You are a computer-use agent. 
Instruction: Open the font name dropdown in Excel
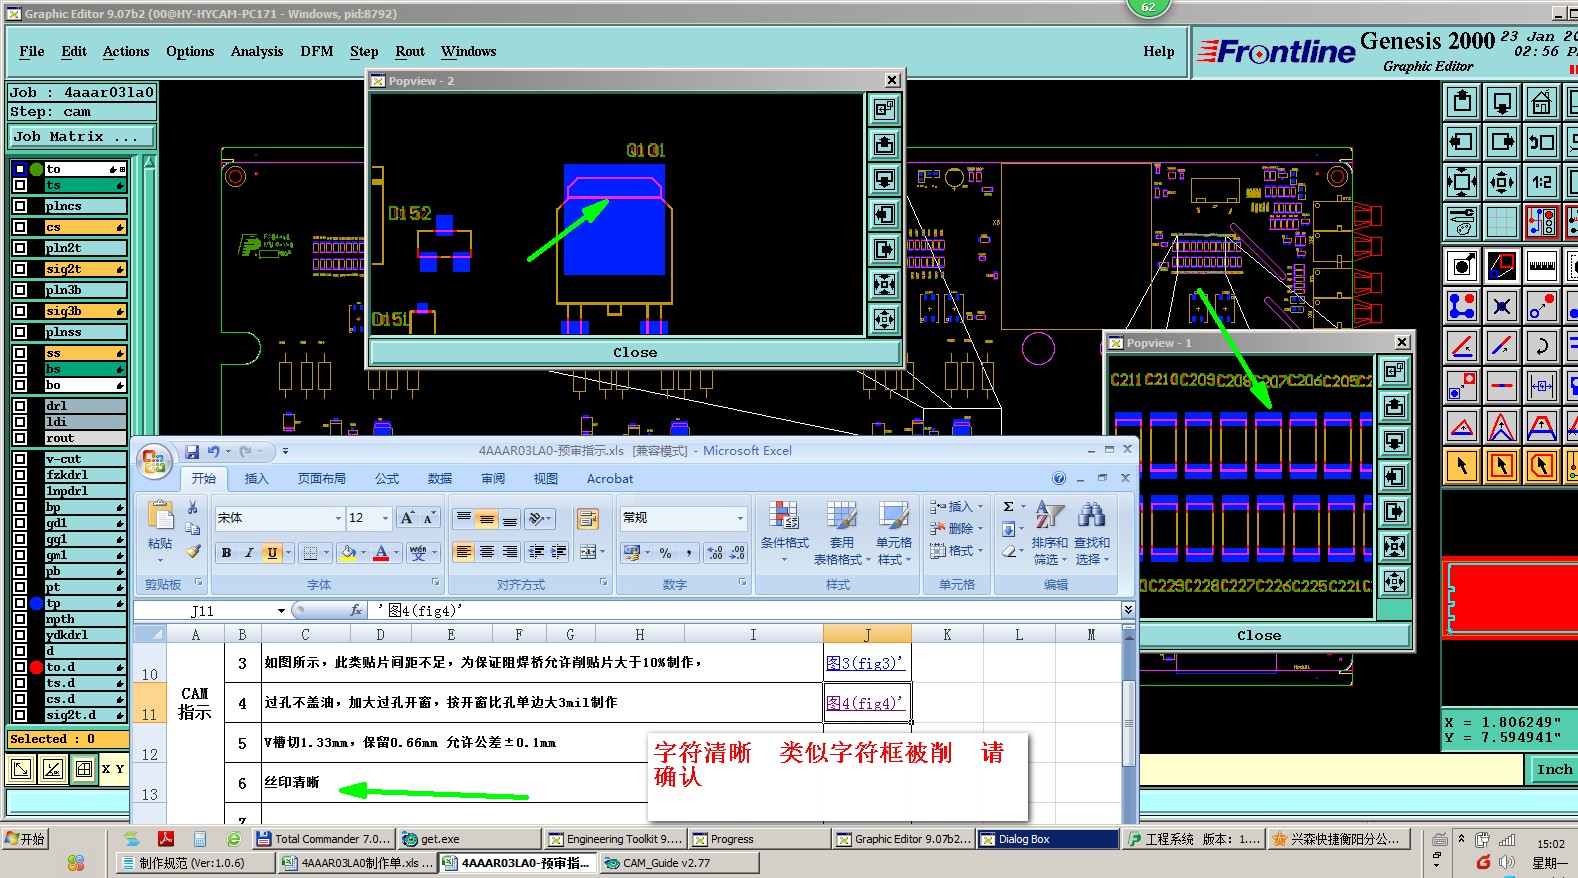click(x=338, y=518)
